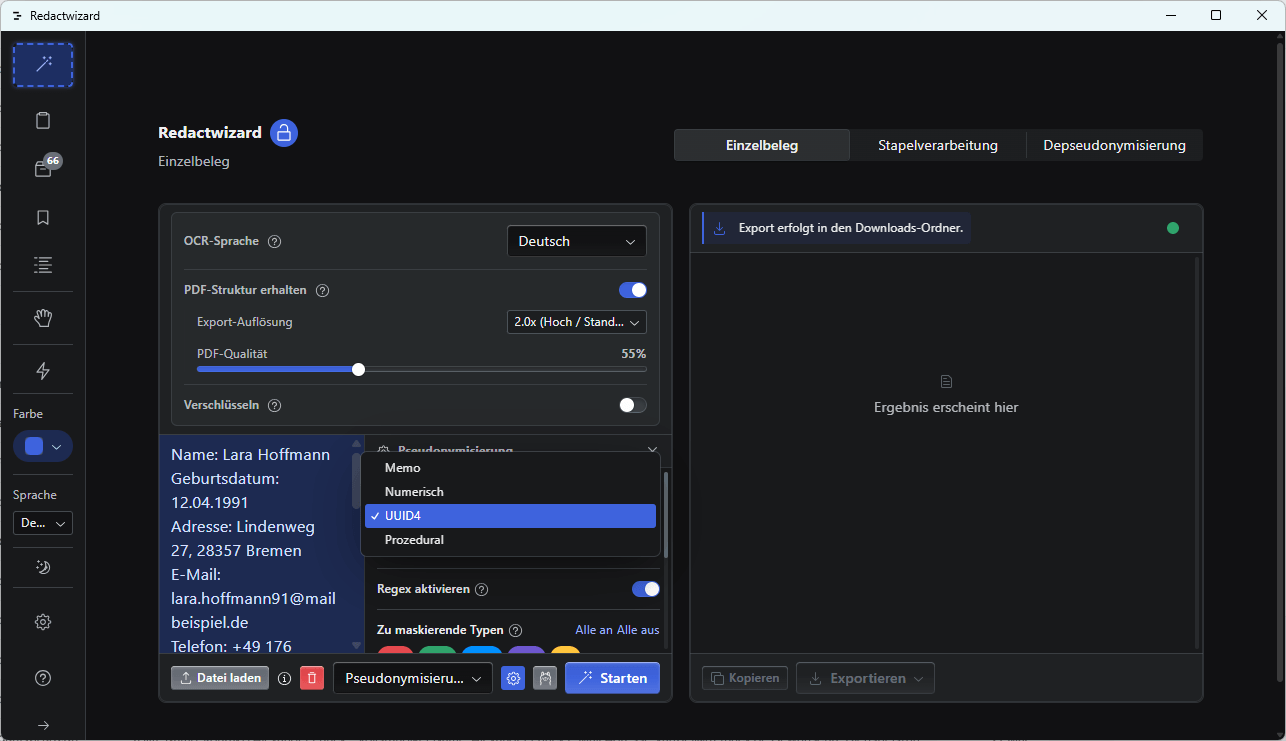
Task: Click the Starten button
Action: pyautogui.click(x=612, y=678)
